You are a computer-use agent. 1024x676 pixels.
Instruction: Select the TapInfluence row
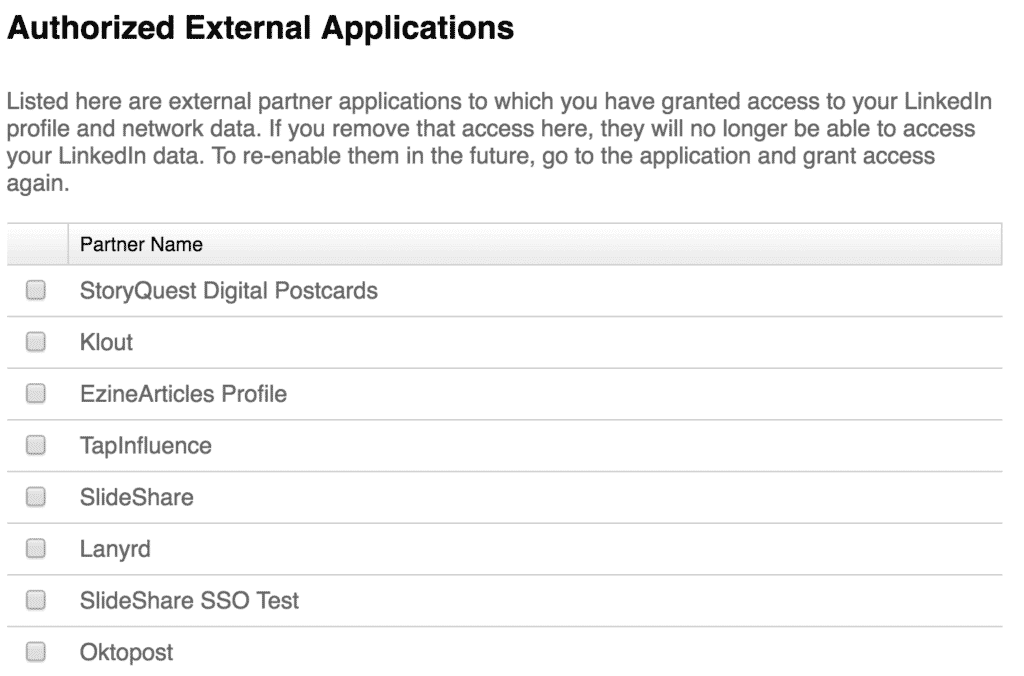[x=145, y=445]
